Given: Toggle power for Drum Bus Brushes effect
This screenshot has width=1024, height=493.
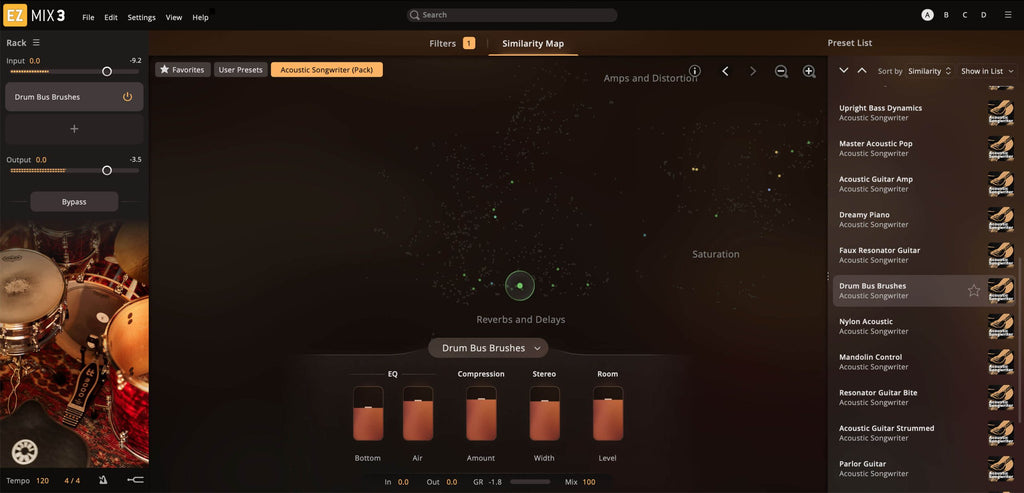Looking at the screenshot, I should click(x=127, y=97).
